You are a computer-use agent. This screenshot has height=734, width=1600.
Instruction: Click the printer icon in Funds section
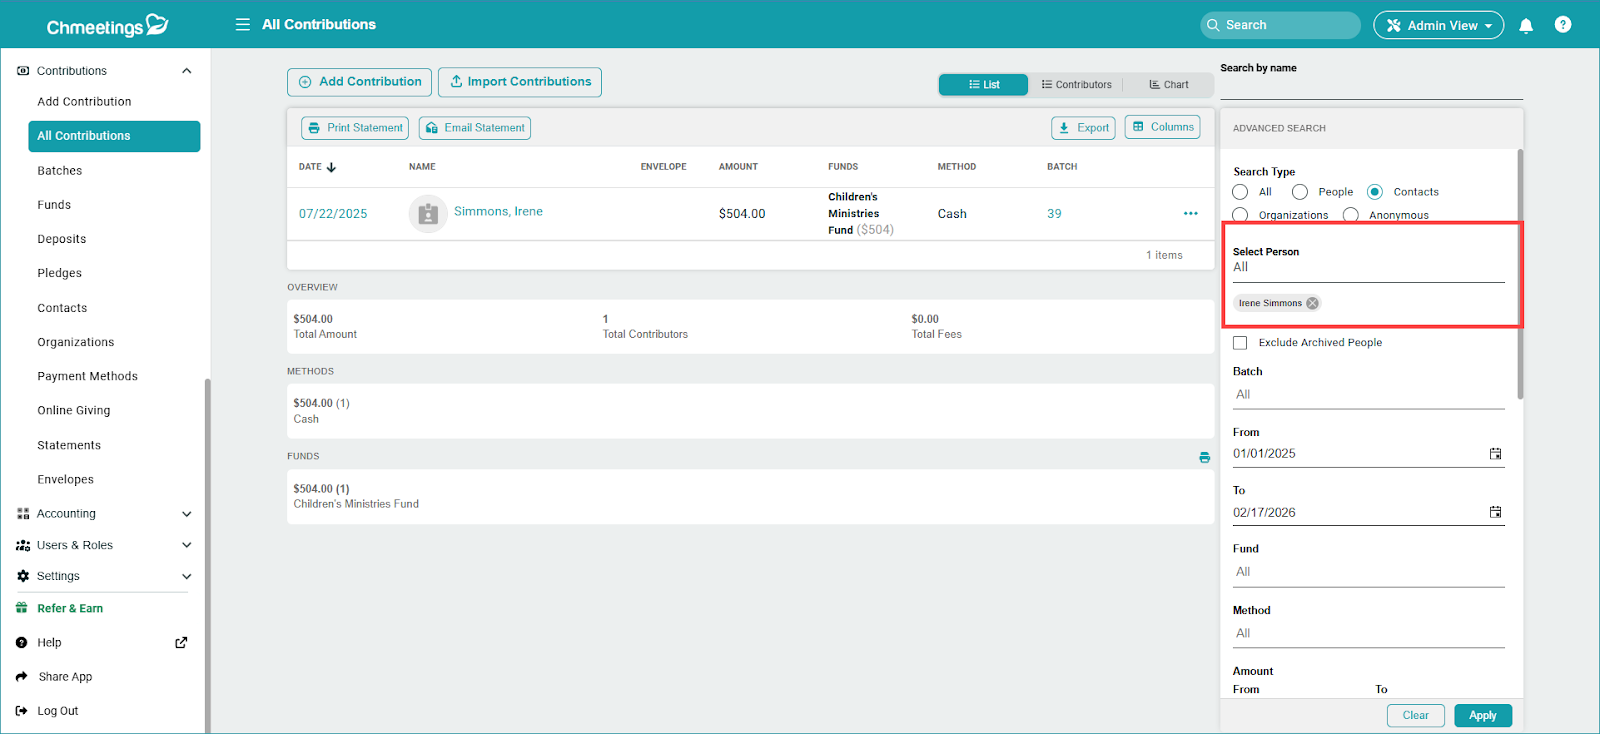(x=1204, y=458)
